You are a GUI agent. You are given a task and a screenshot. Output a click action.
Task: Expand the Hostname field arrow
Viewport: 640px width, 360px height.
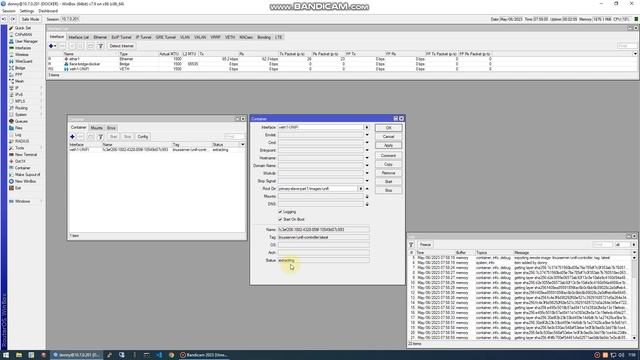[x=367, y=158]
